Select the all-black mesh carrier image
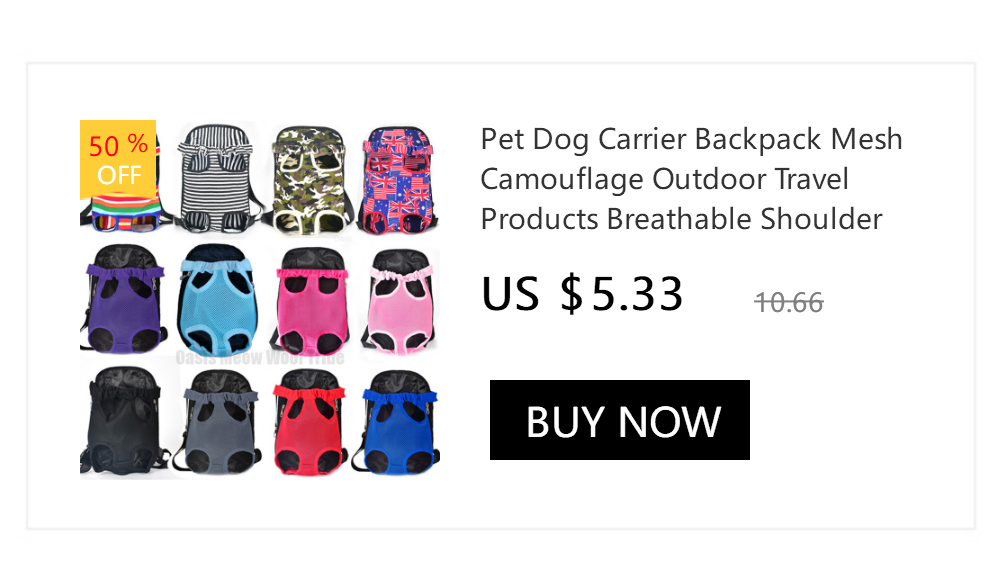This screenshot has height=580, width=1000. coord(124,420)
